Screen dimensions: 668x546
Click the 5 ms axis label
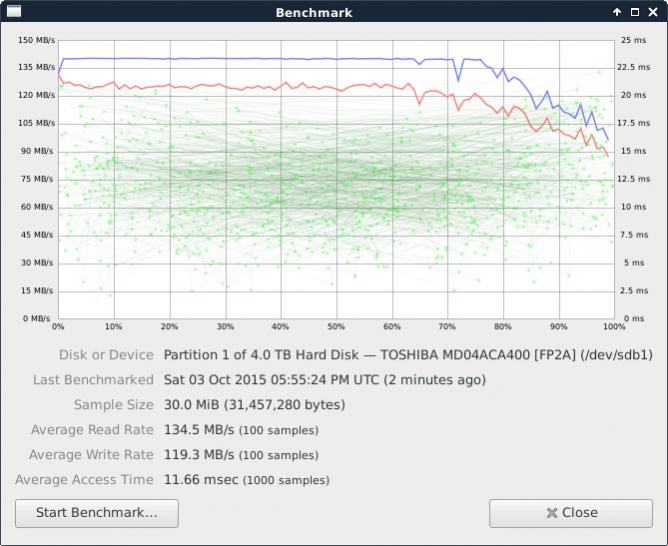coord(634,263)
